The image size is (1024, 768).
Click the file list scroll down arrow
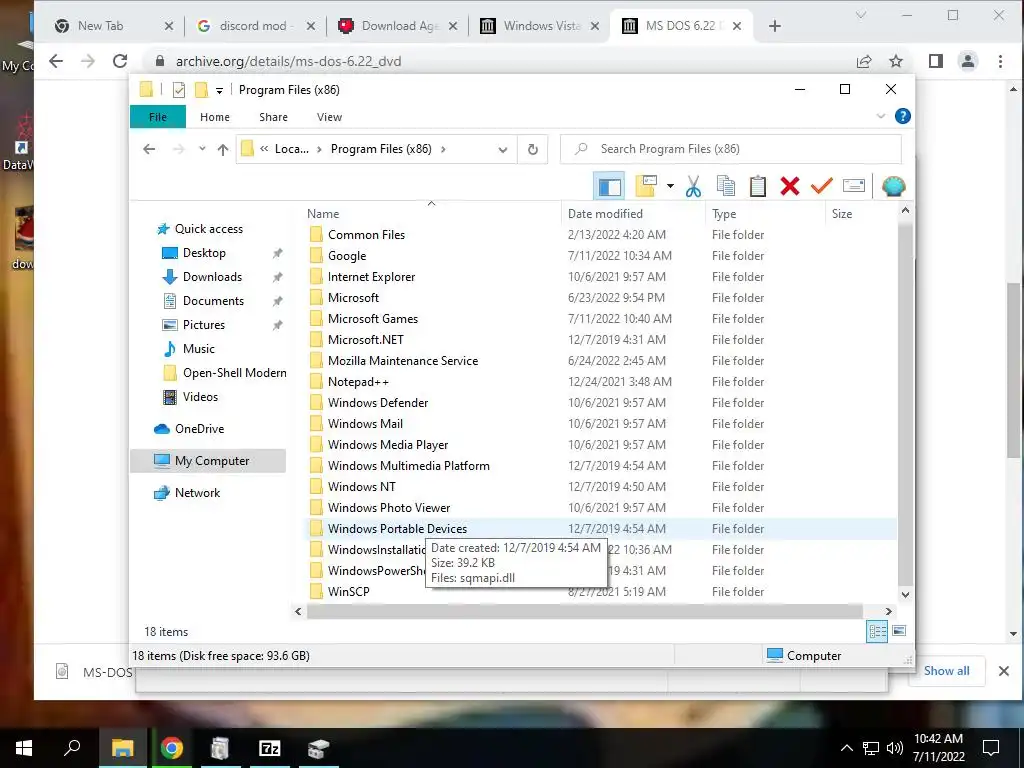[x=905, y=594]
